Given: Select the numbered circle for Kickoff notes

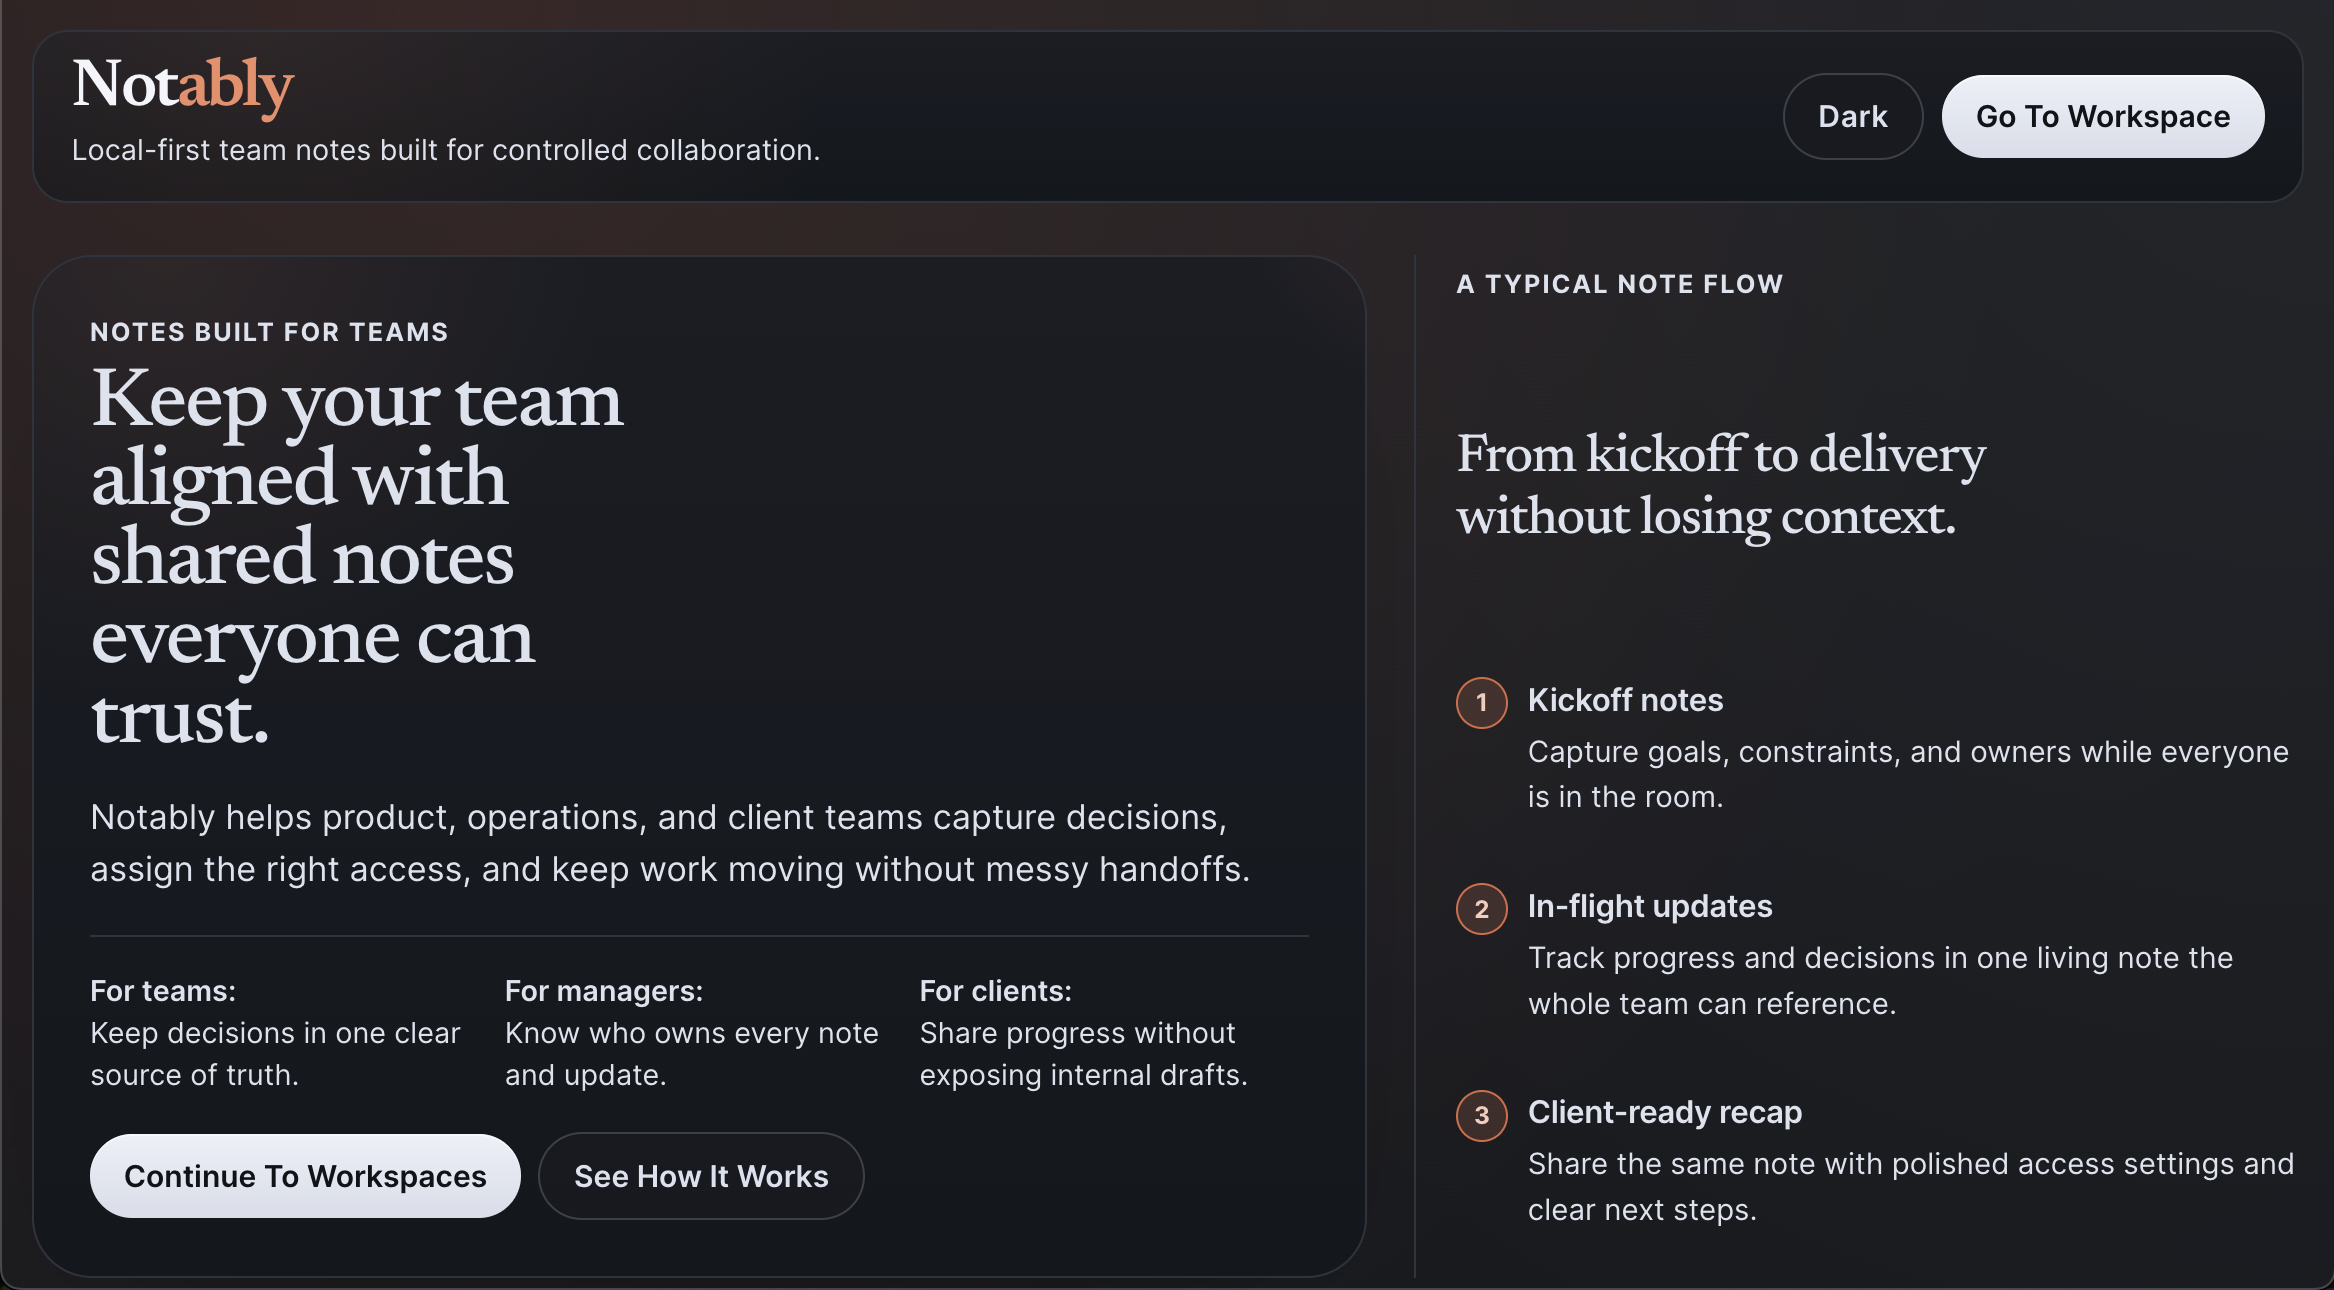Looking at the screenshot, I should coord(1481,702).
